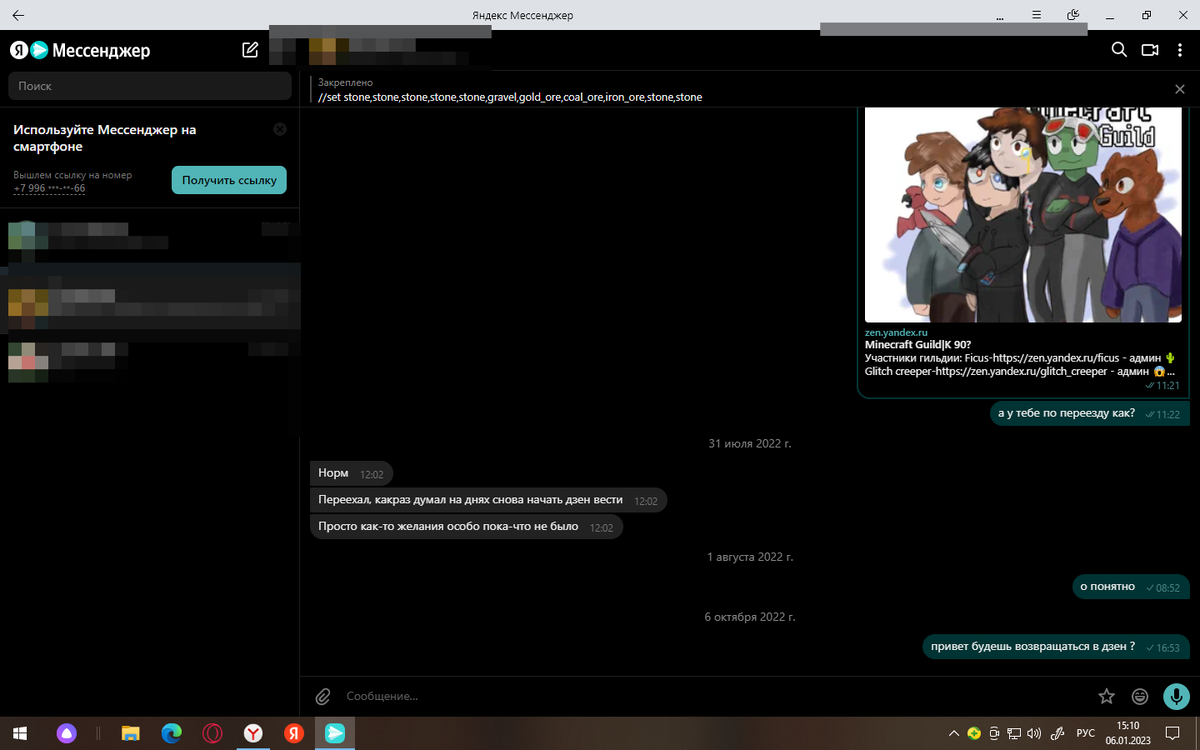Screen dimensions: 1200x750
Task: Select message 'а у тебе по переезду как?'
Action: point(1090,413)
